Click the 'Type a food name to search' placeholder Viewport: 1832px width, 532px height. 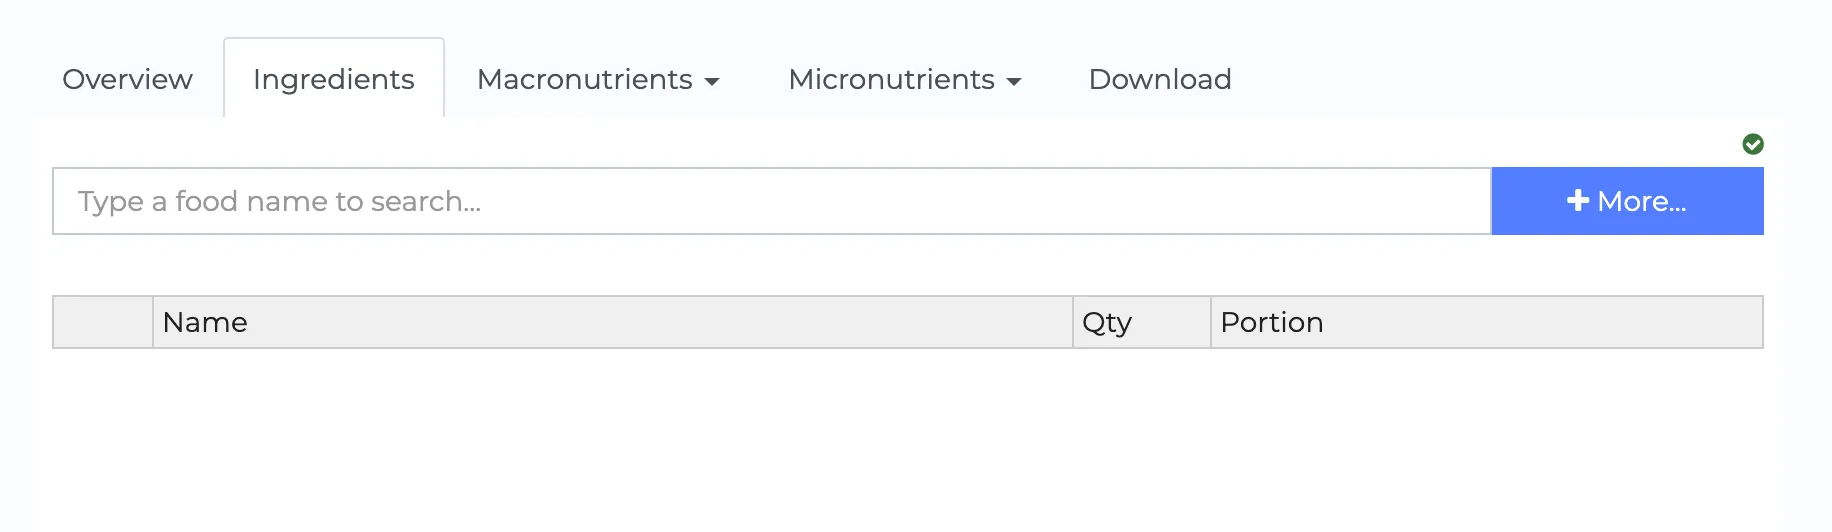point(279,201)
